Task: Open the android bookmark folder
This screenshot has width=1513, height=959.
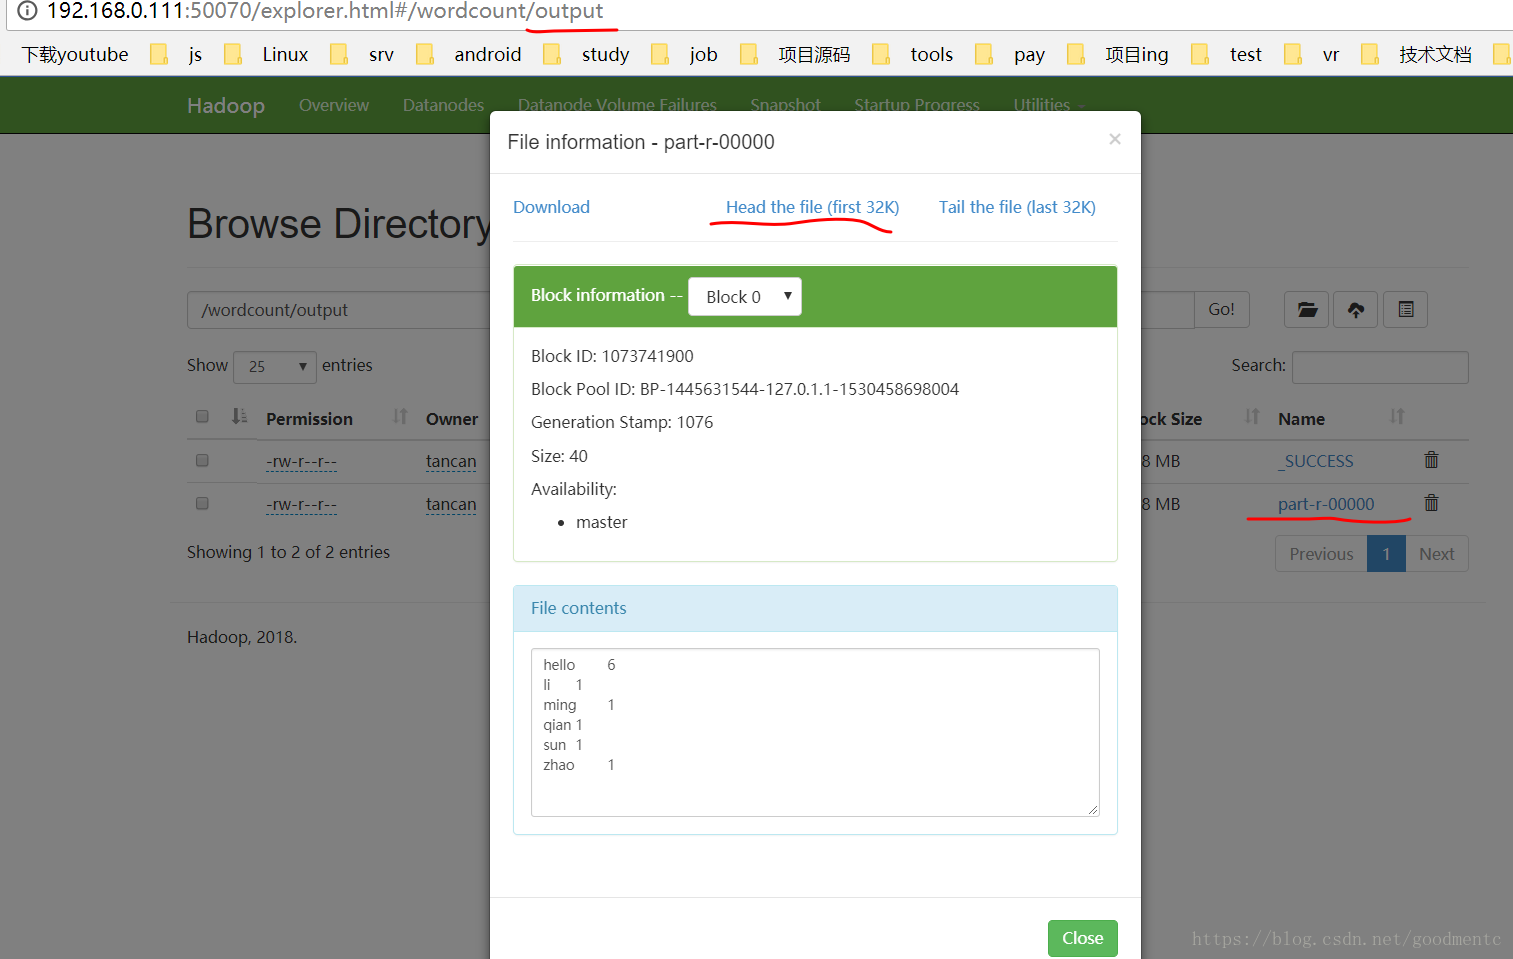Action: pyautogui.click(x=469, y=54)
